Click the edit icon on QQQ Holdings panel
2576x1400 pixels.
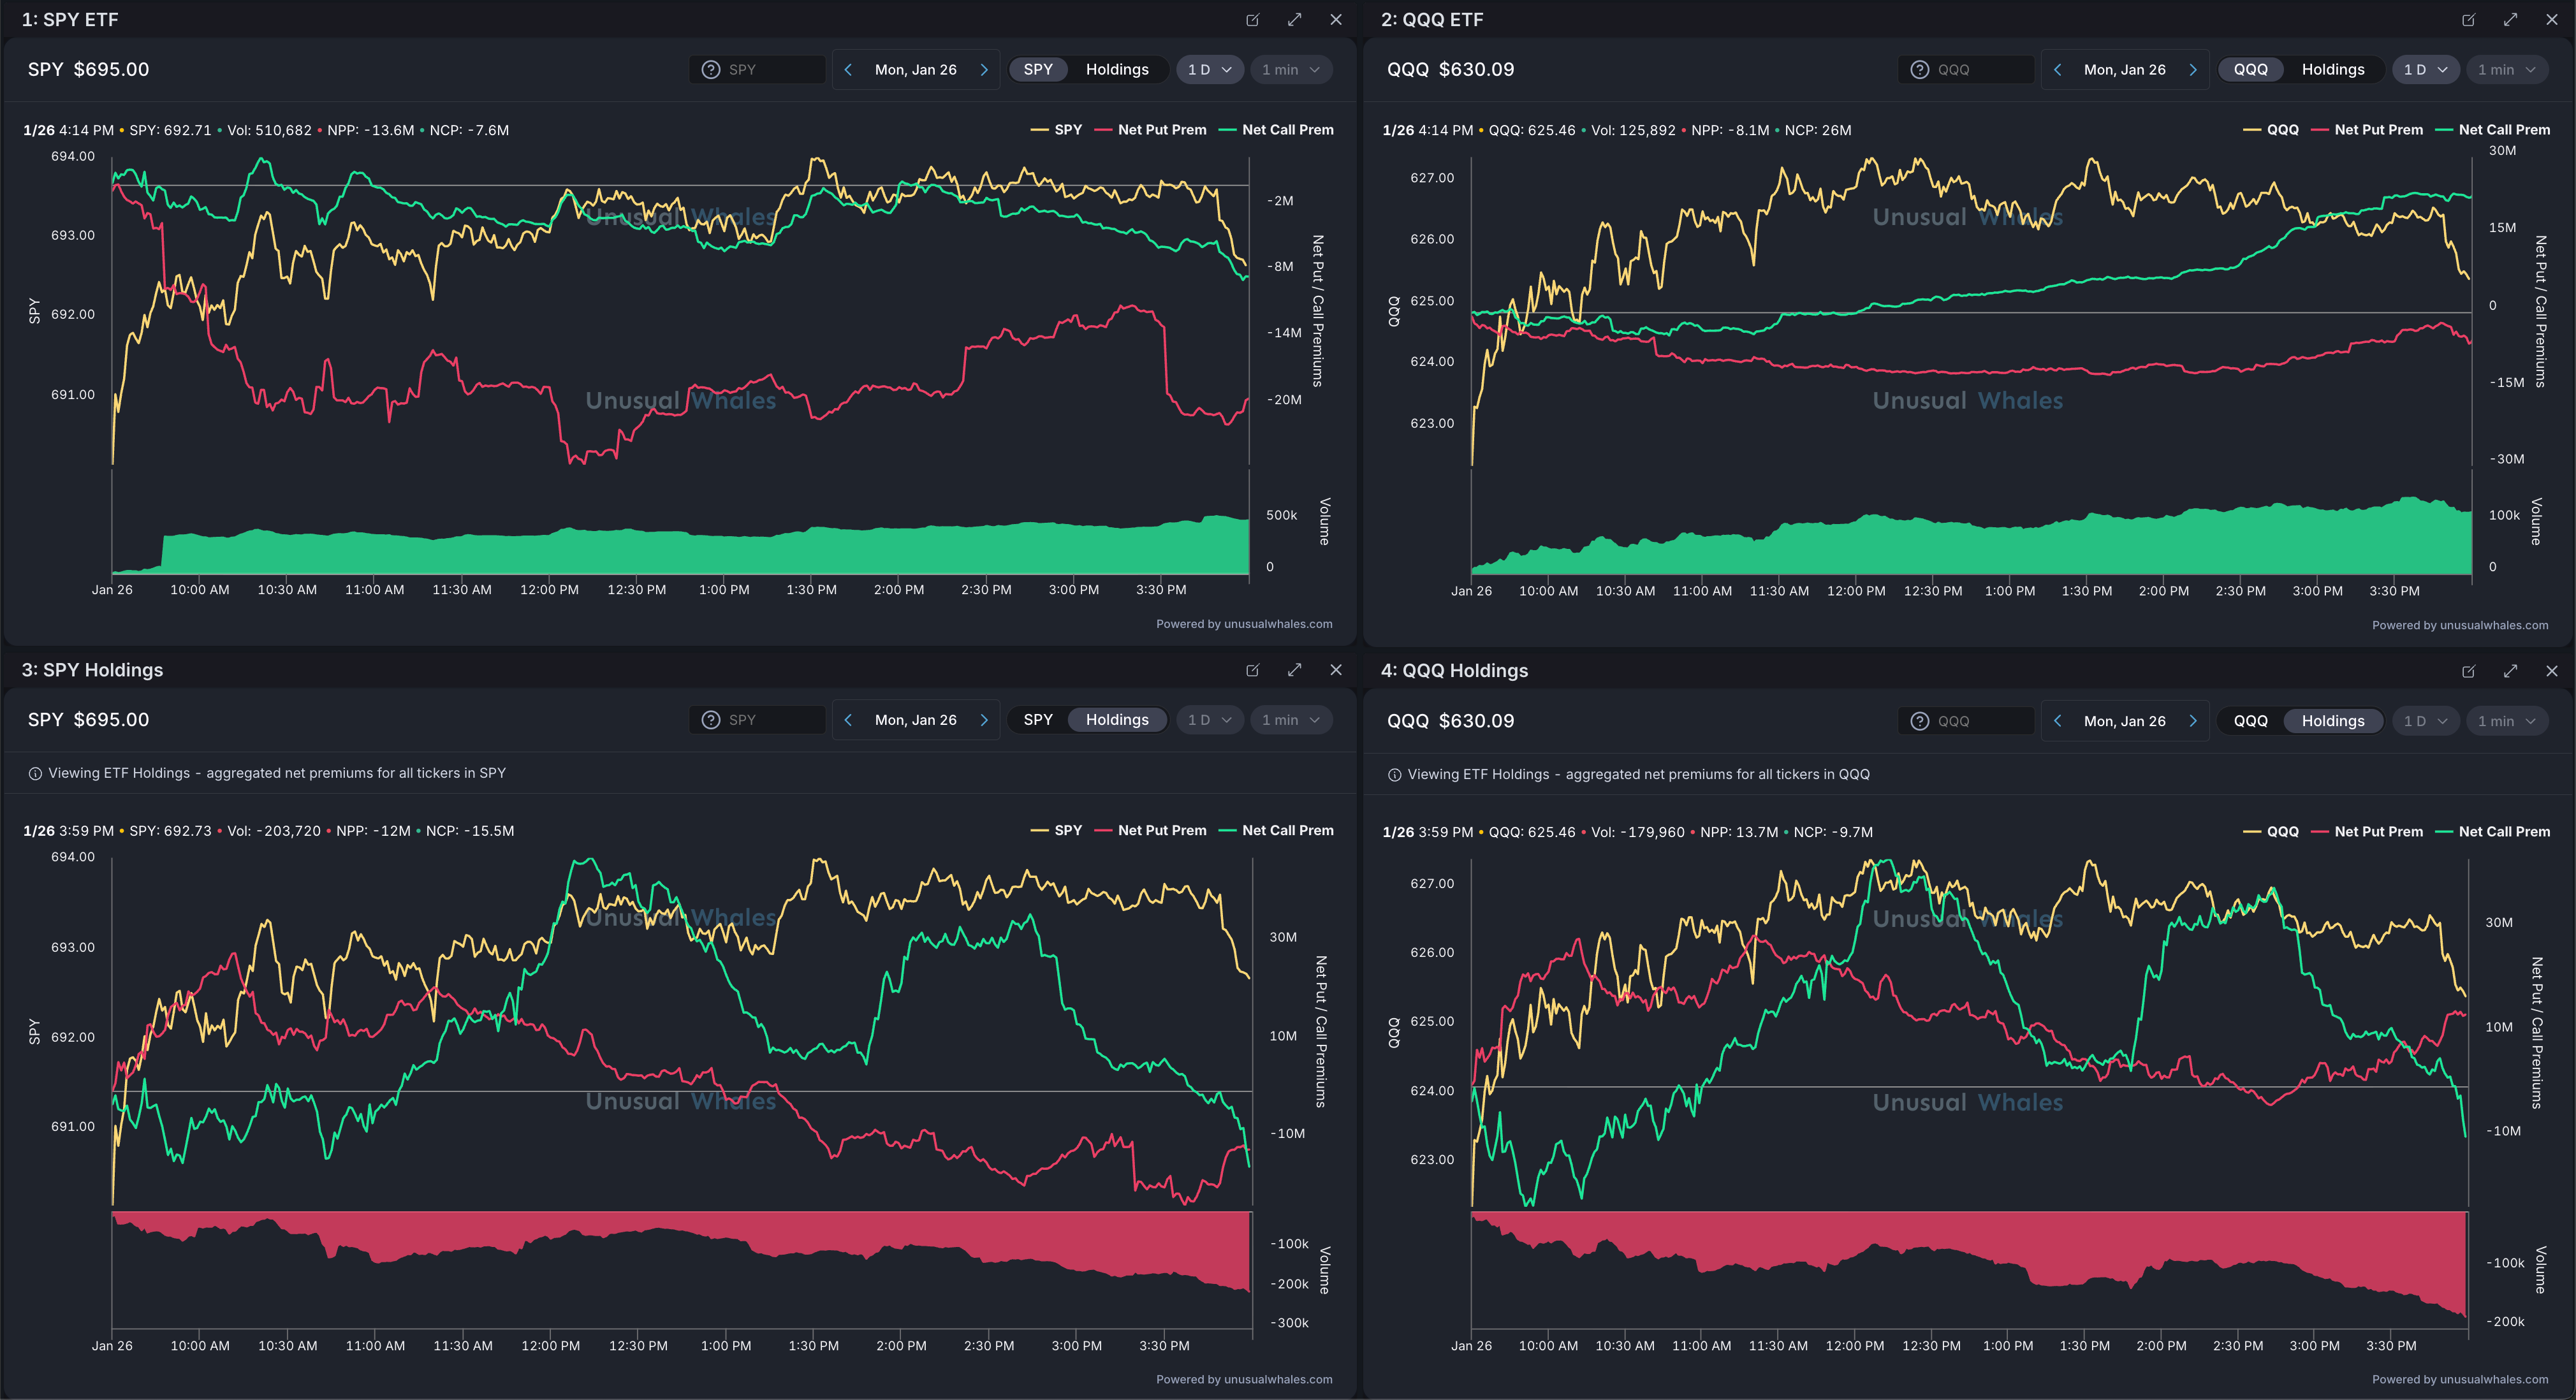[x=2468, y=672]
